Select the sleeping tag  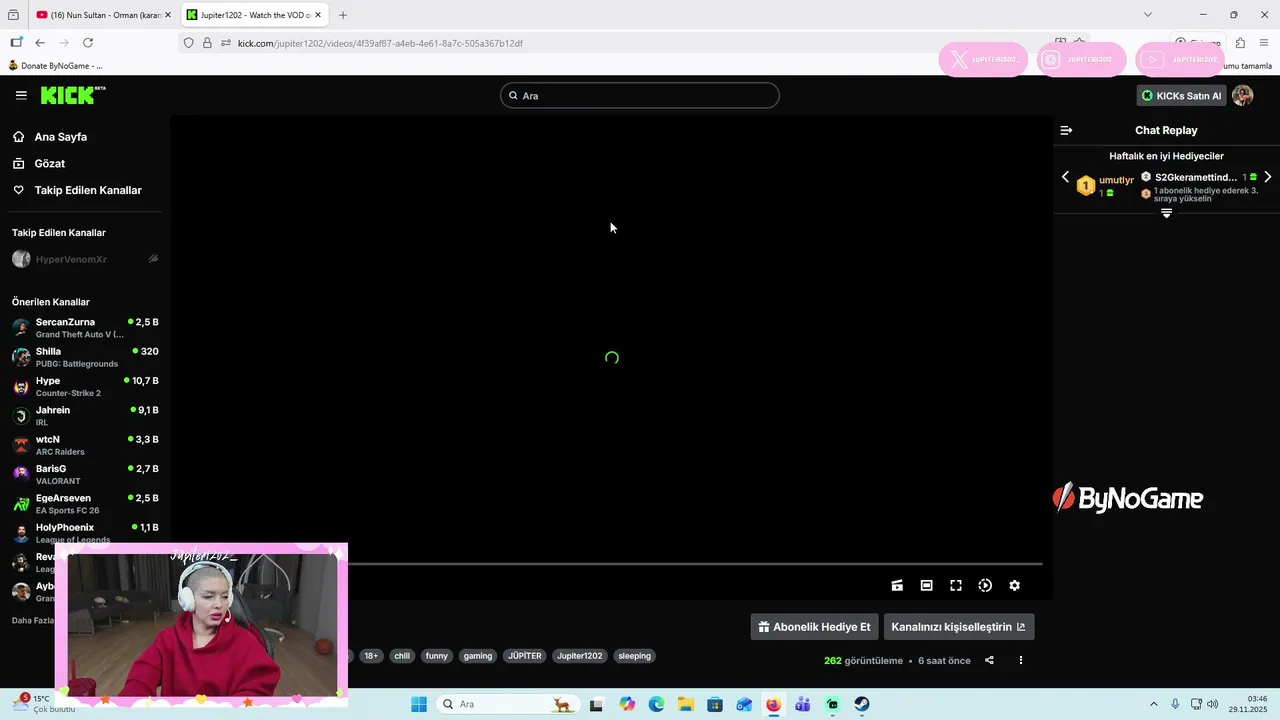pos(635,656)
